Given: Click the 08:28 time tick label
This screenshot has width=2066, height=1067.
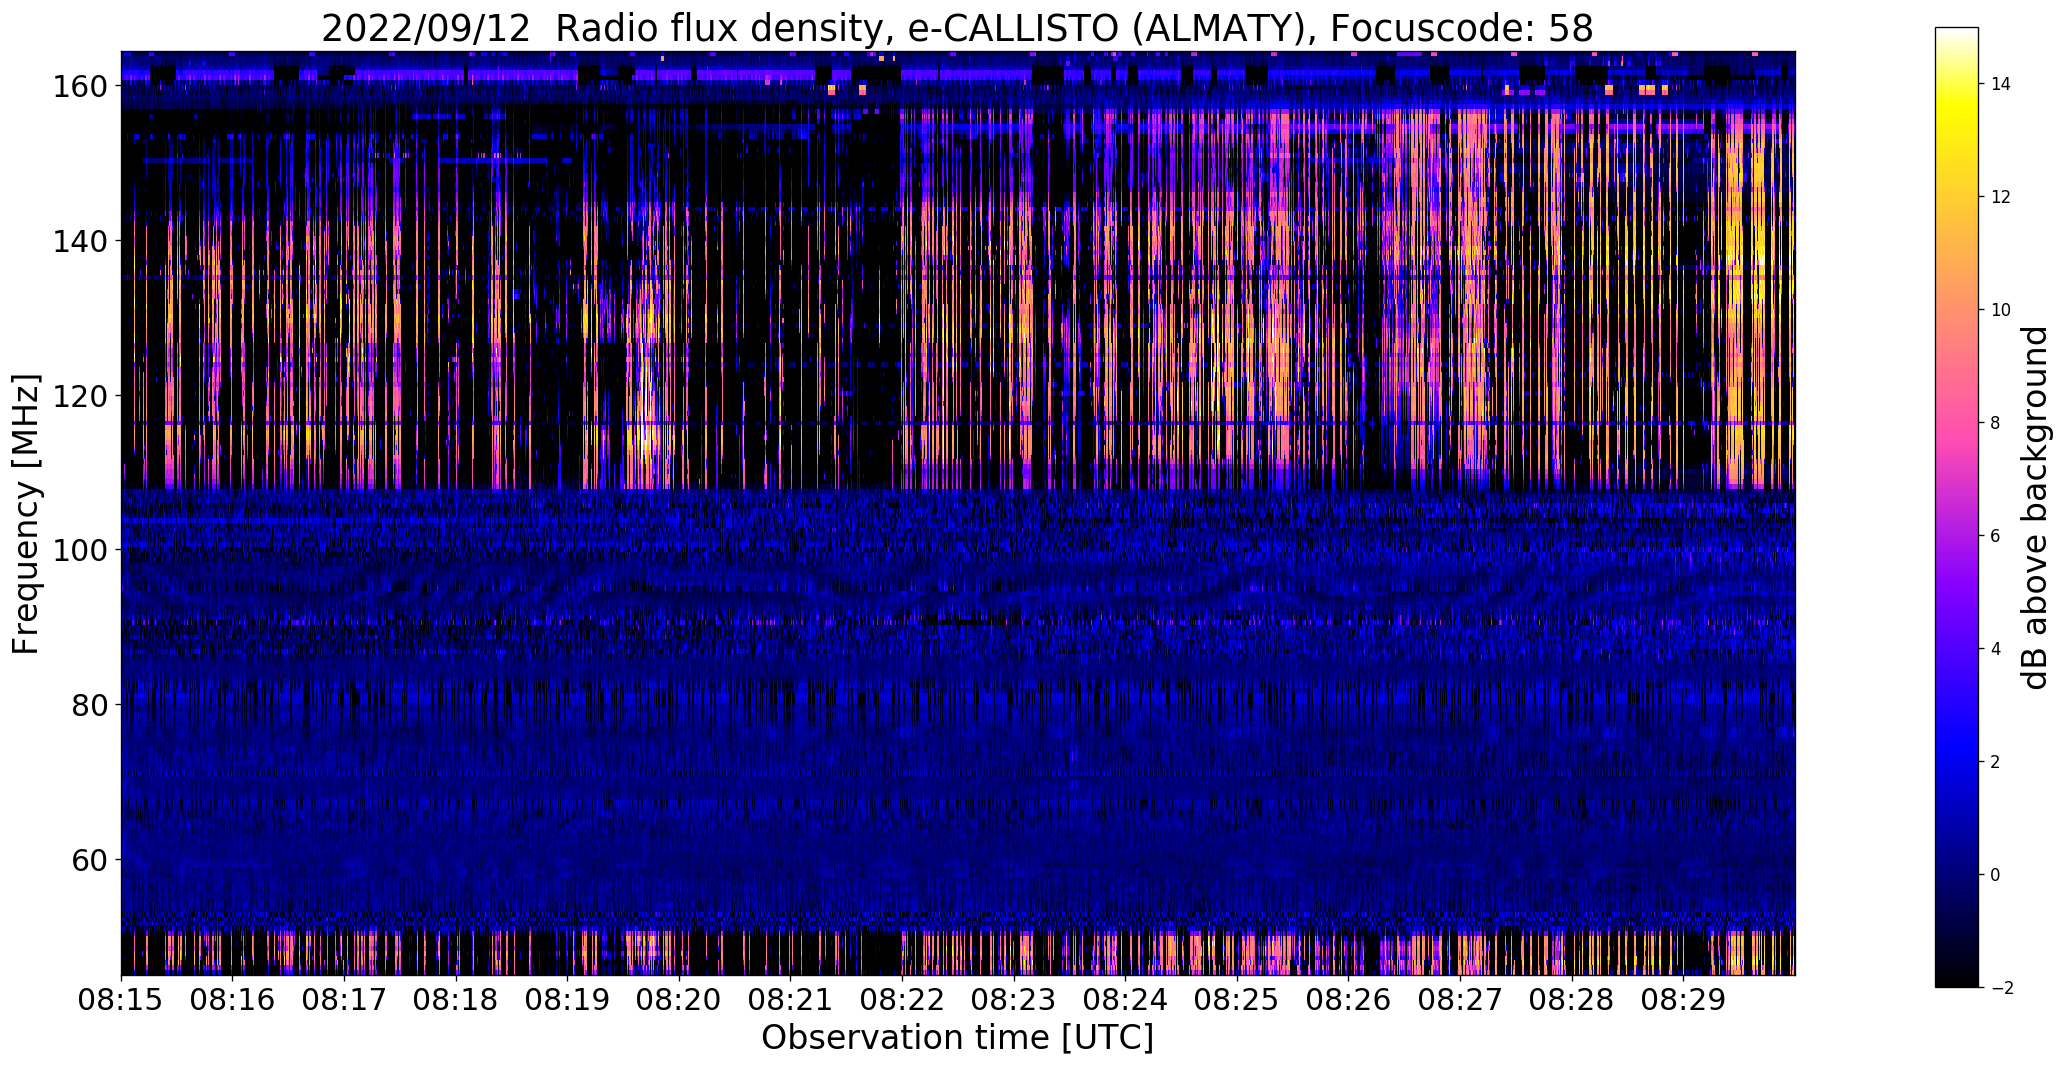Looking at the screenshot, I should 1571,999.
